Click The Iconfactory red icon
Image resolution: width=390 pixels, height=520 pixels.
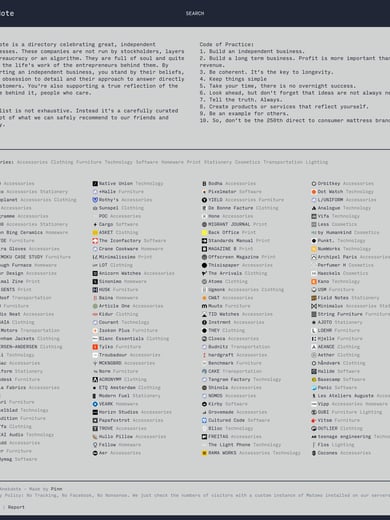(x=95, y=241)
